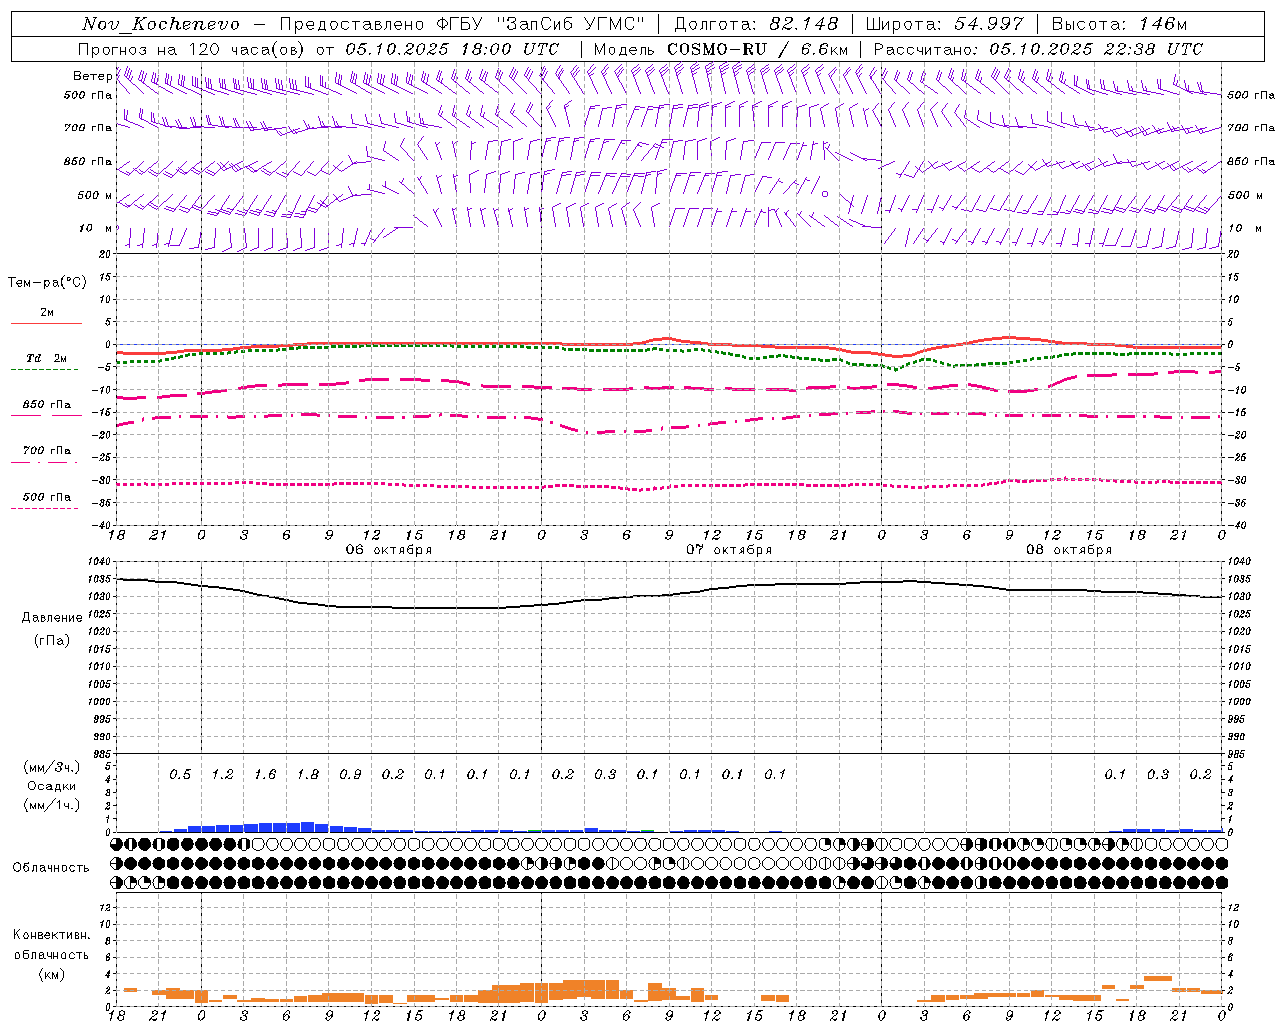Click the precipitation value '1.6'

[265, 774]
